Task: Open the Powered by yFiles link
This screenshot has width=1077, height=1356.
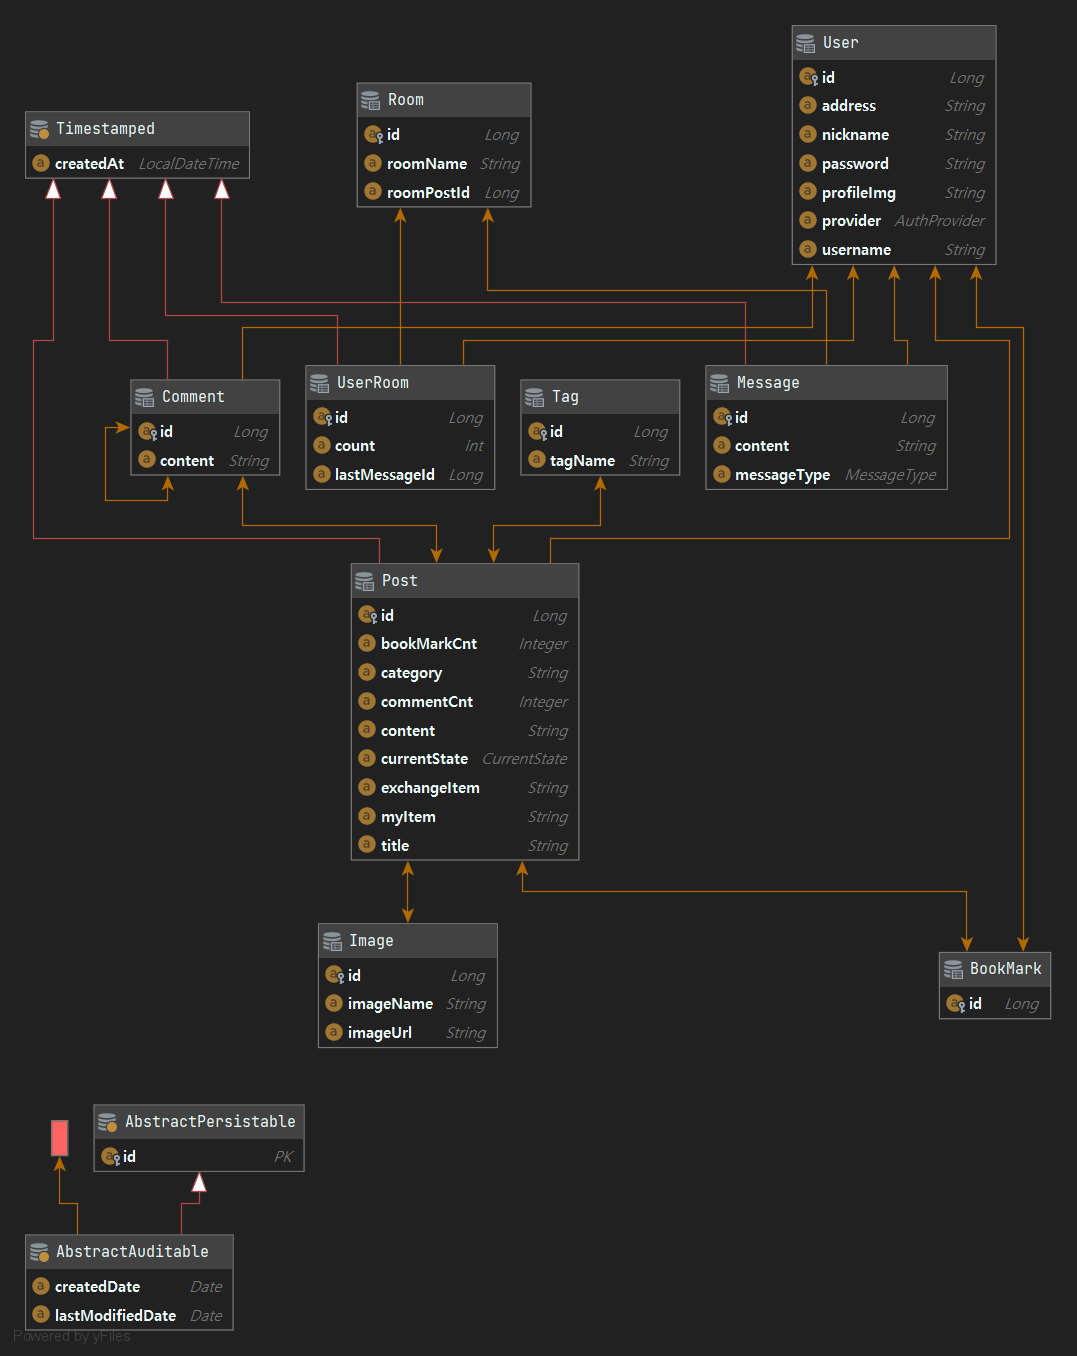Action: pos(70,1336)
